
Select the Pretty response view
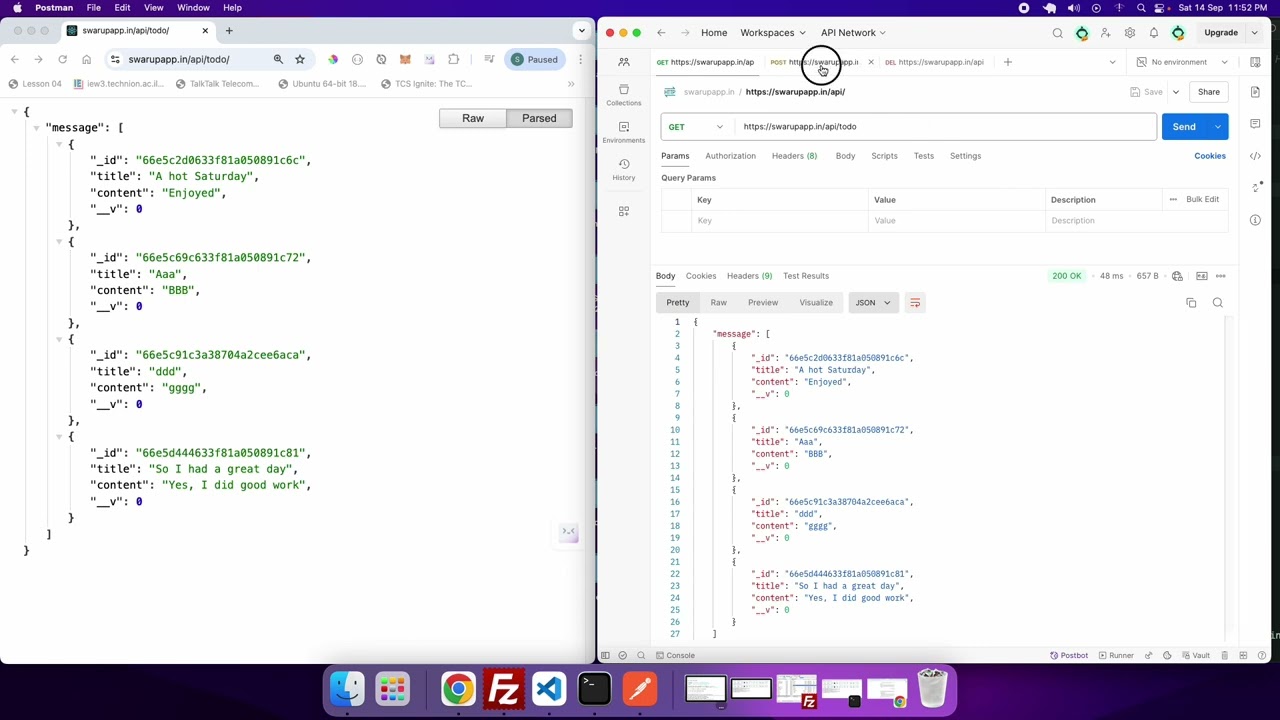(678, 302)
